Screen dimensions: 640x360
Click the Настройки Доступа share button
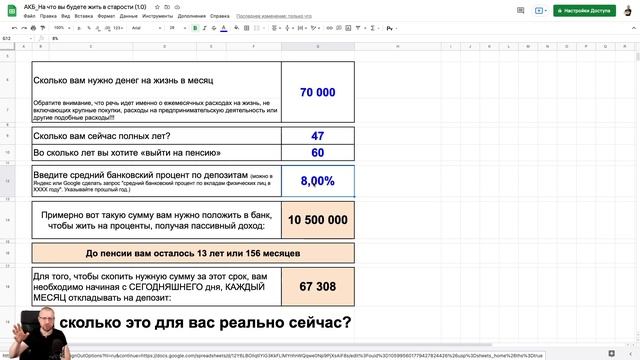[584, 11]
